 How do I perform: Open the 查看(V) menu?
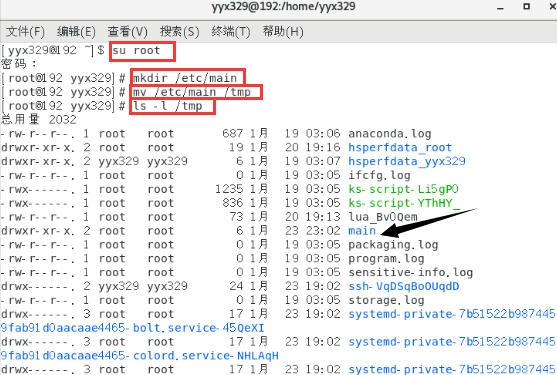[x=128, y=32]
